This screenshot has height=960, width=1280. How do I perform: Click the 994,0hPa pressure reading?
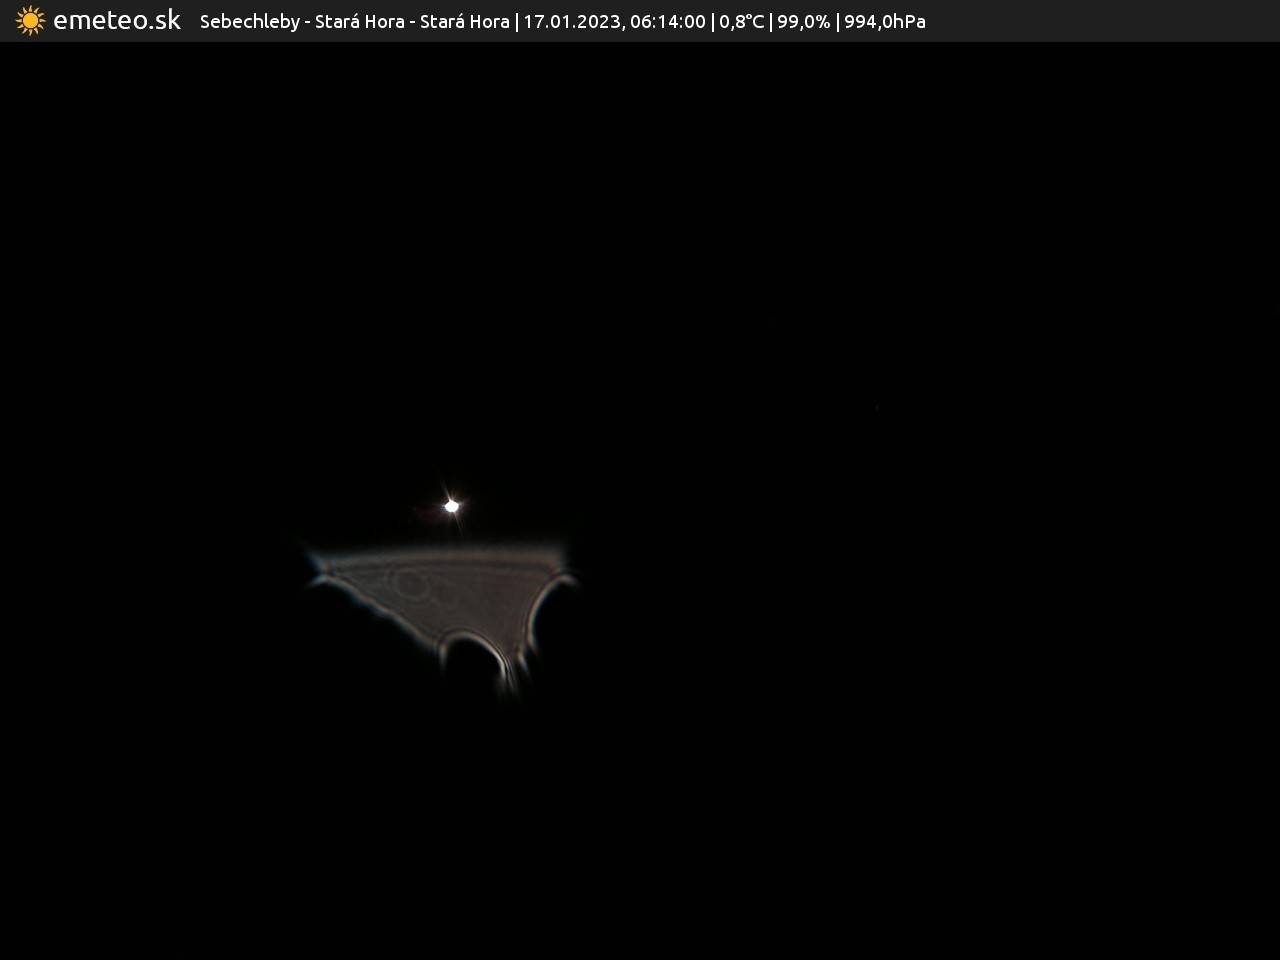coord(884,22)
